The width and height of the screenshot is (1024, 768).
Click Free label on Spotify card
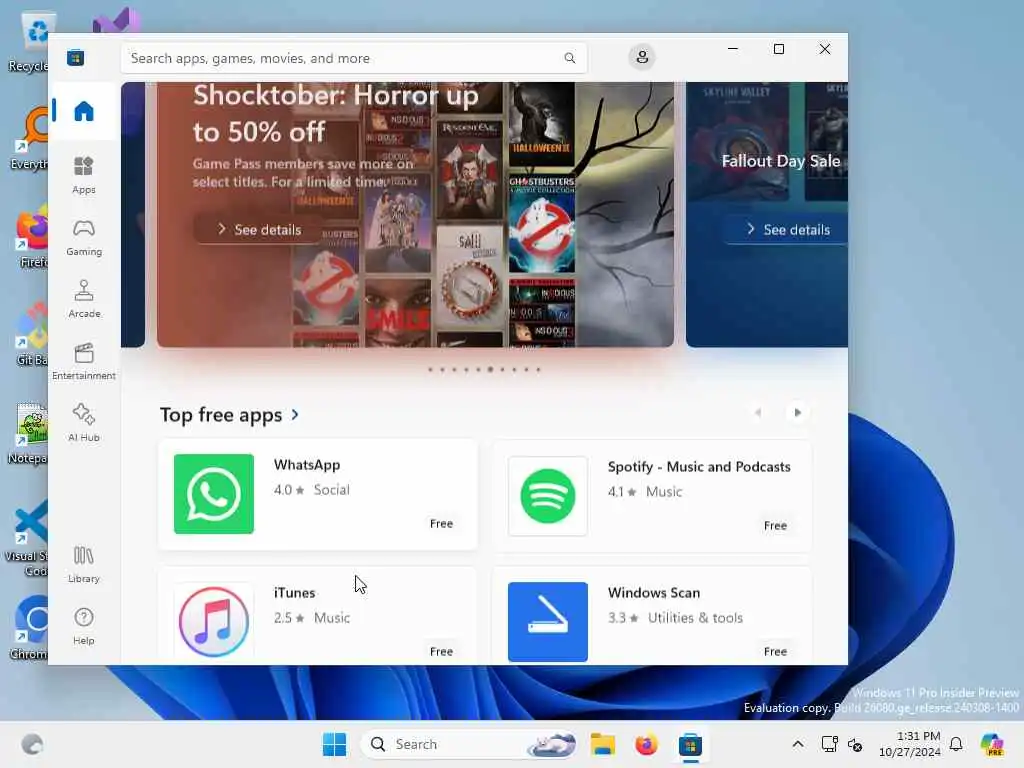pos(775,526)
